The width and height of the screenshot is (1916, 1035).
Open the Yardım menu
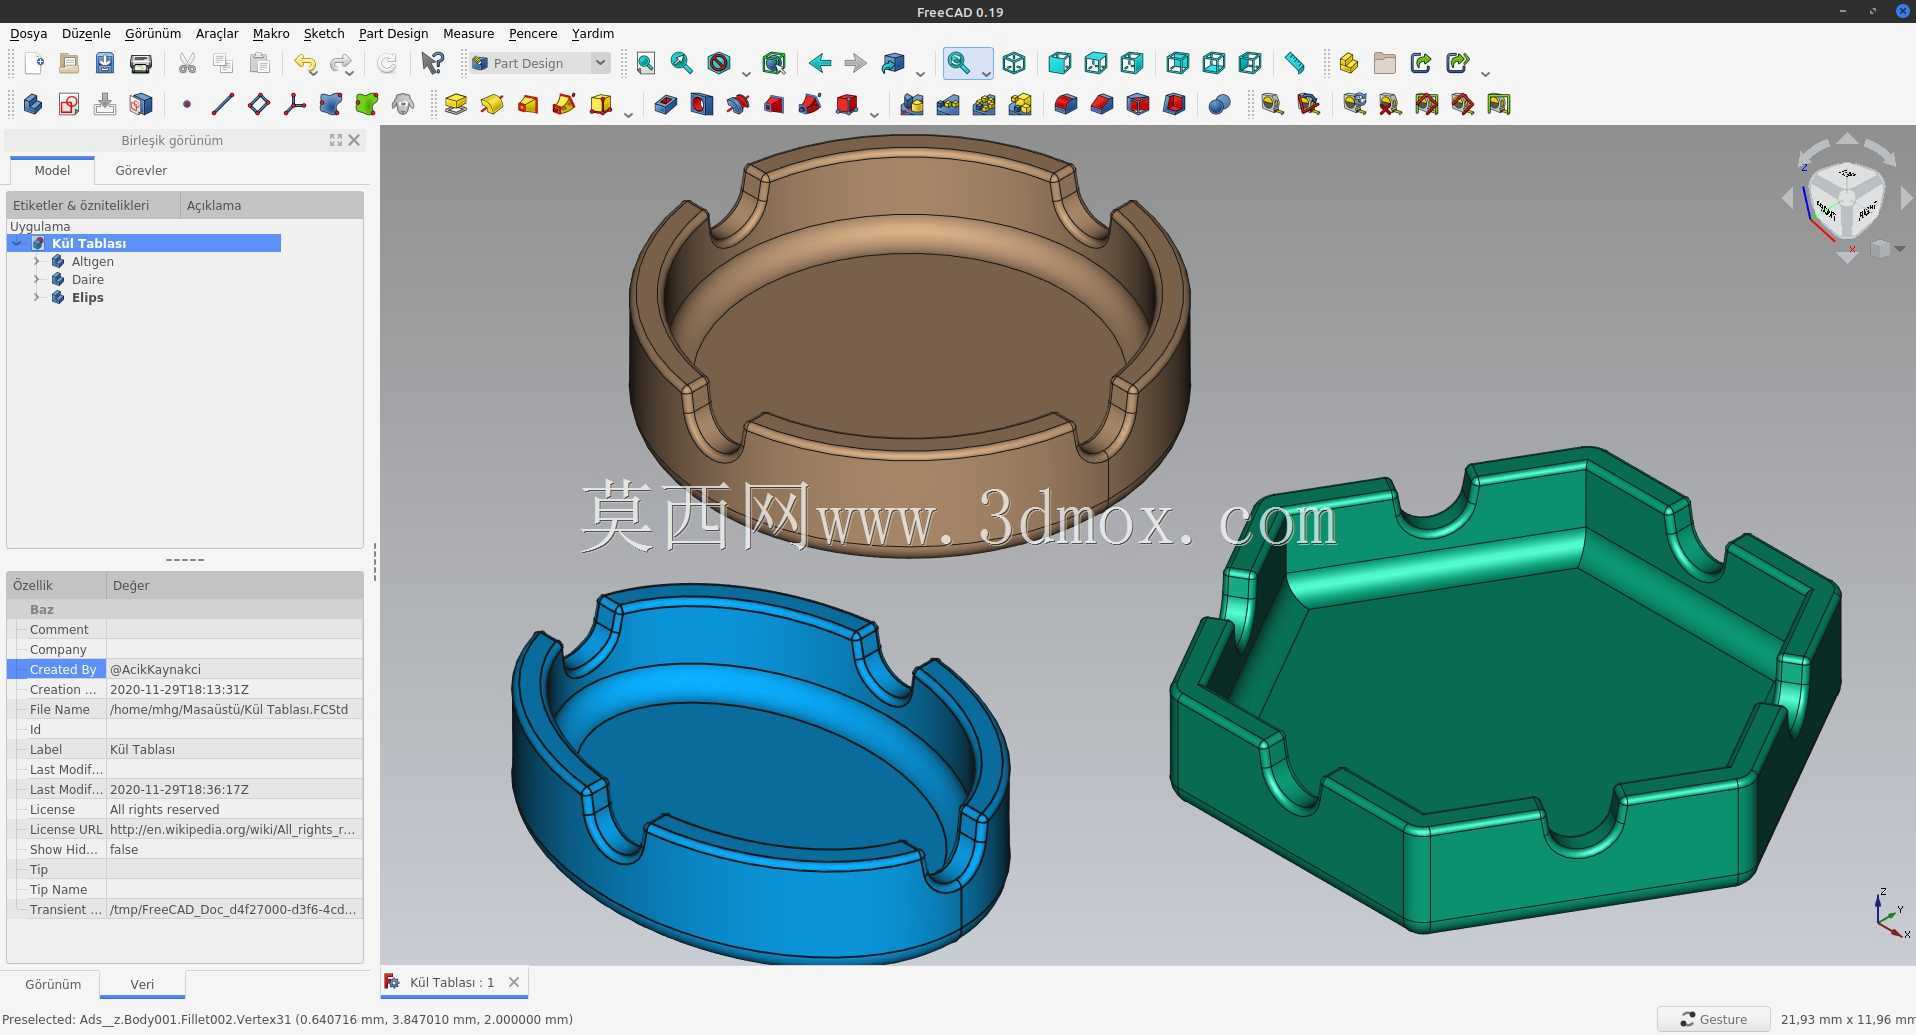[x=593, y=34]
